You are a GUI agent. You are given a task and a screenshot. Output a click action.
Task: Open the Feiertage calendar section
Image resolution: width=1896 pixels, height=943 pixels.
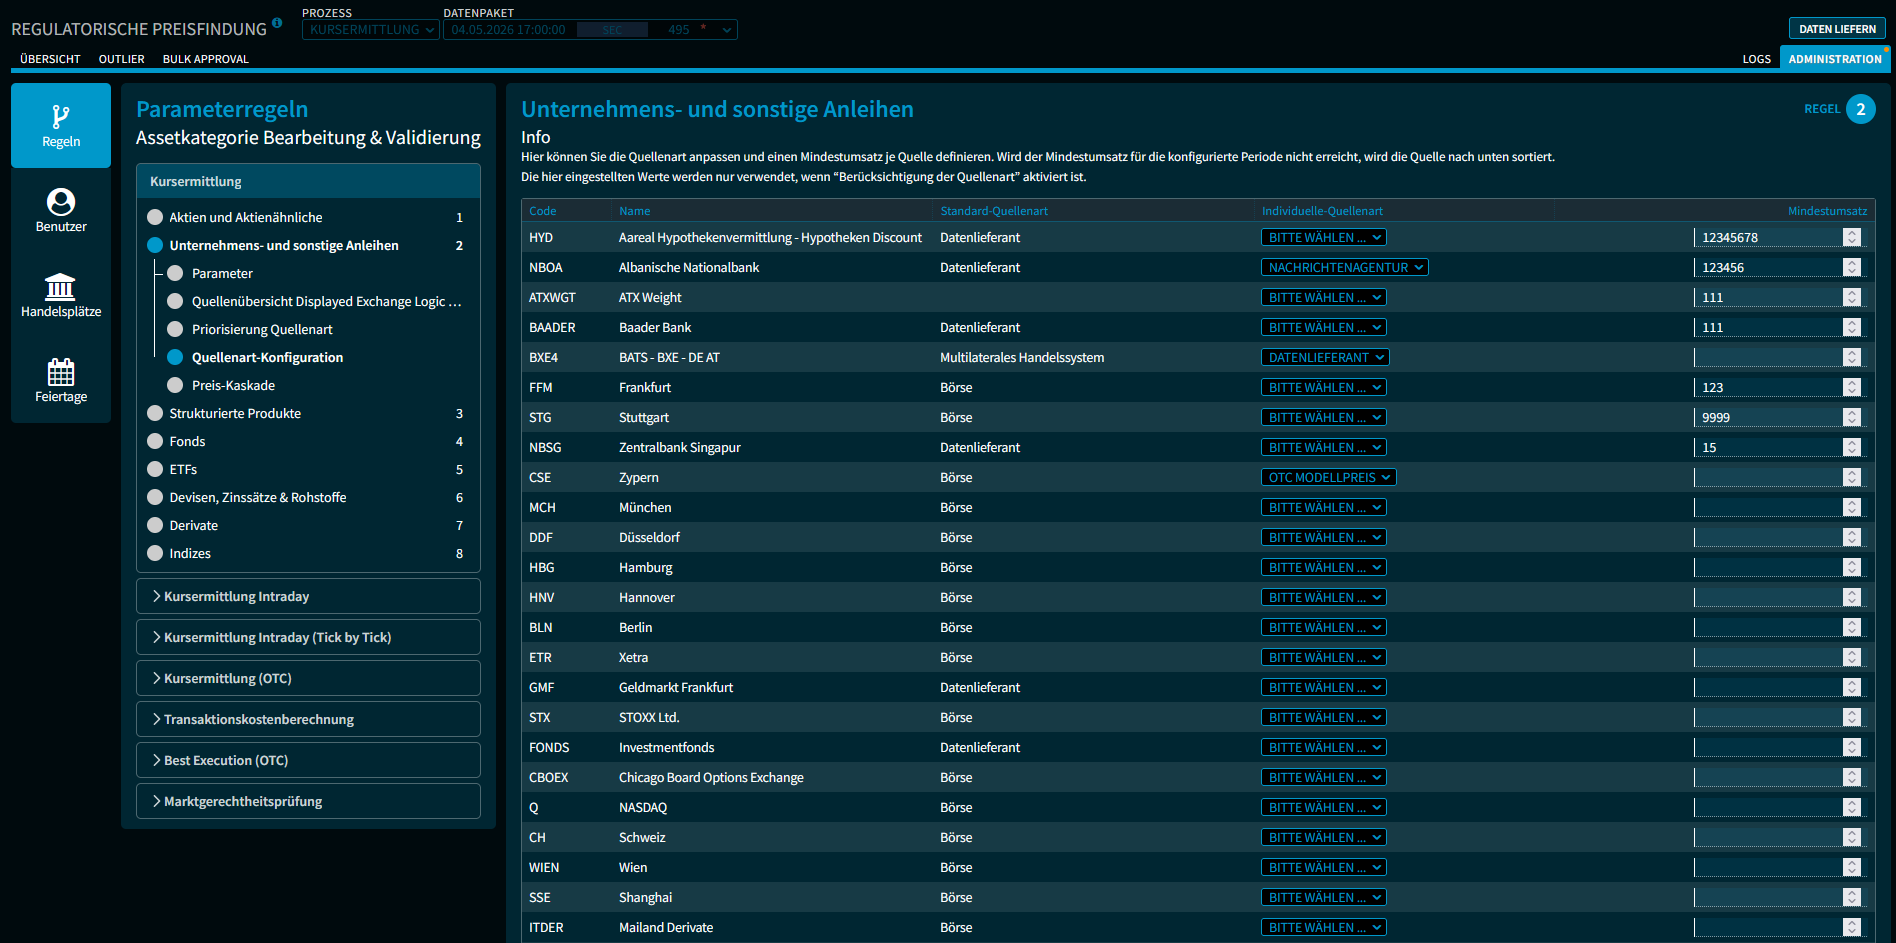[x=61, y=380]
